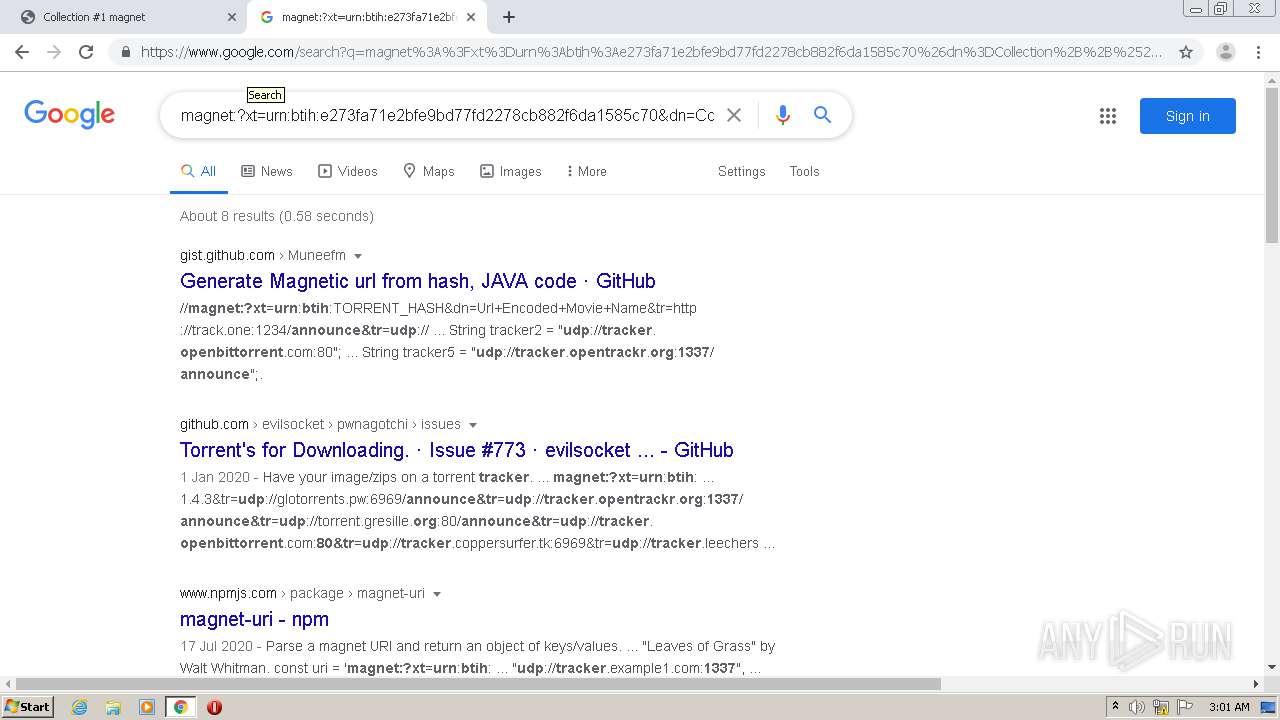This screenshot has width=1280, height=720.
Task: Click the horizontal scrollbar thumb
Action: tap(479, 684)
